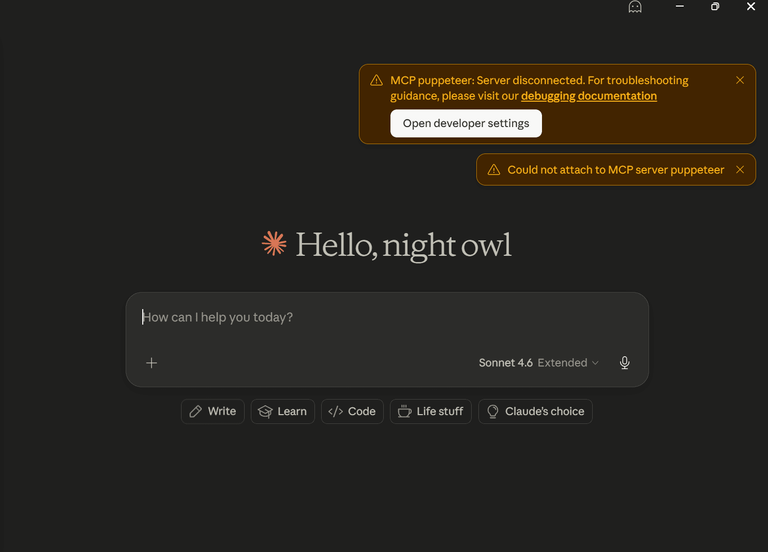
Task: Expand the Sonnet 4.6 Extended model selector
Action: click(x=538, y=363)
